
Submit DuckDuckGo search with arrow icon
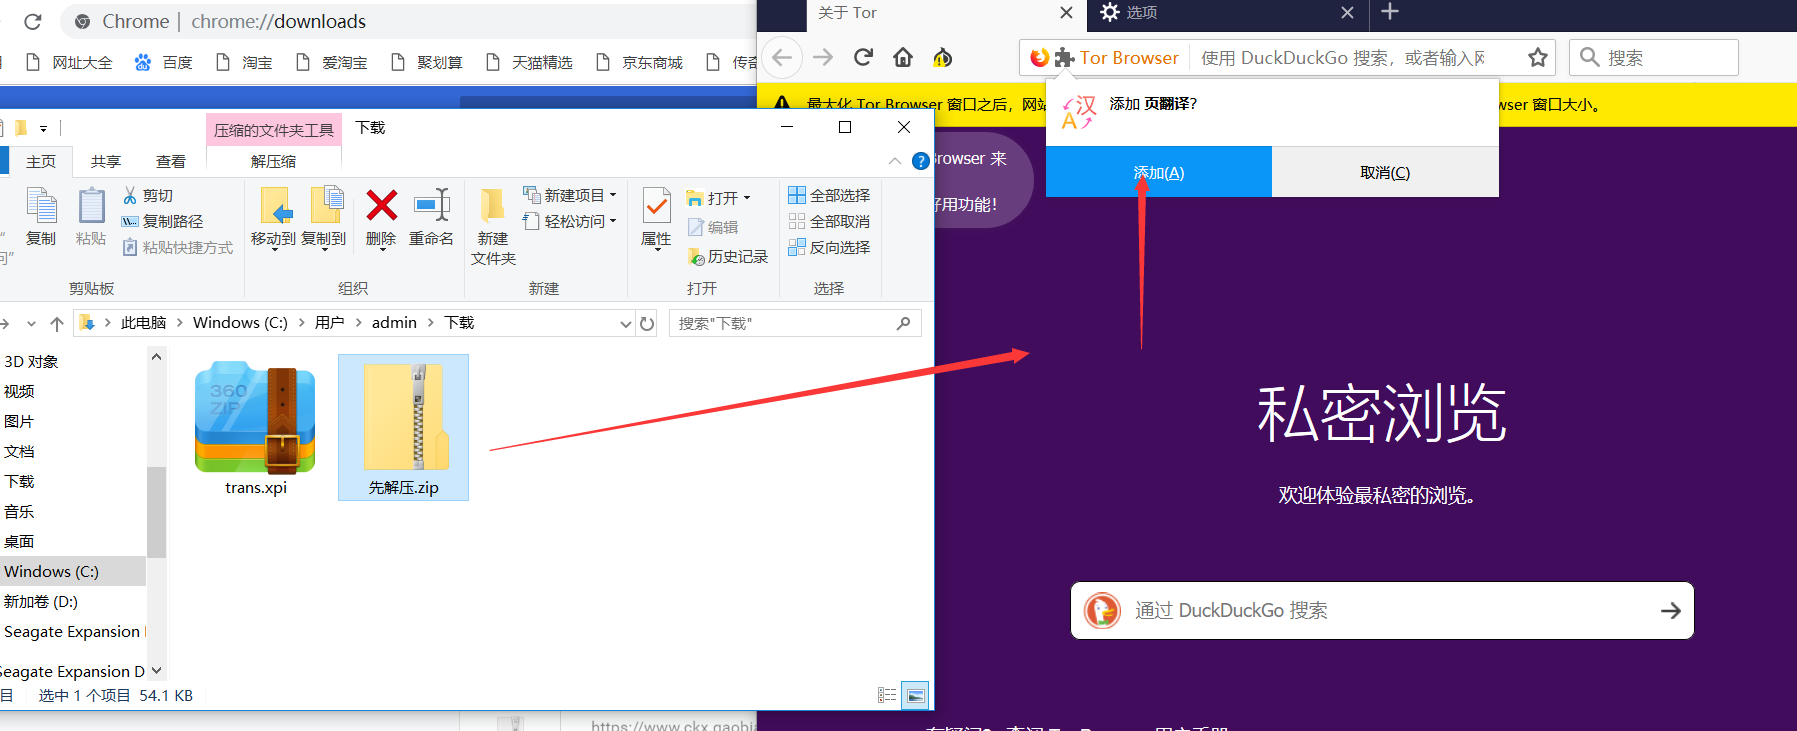pyautogui.click(x=1670, y=610)
